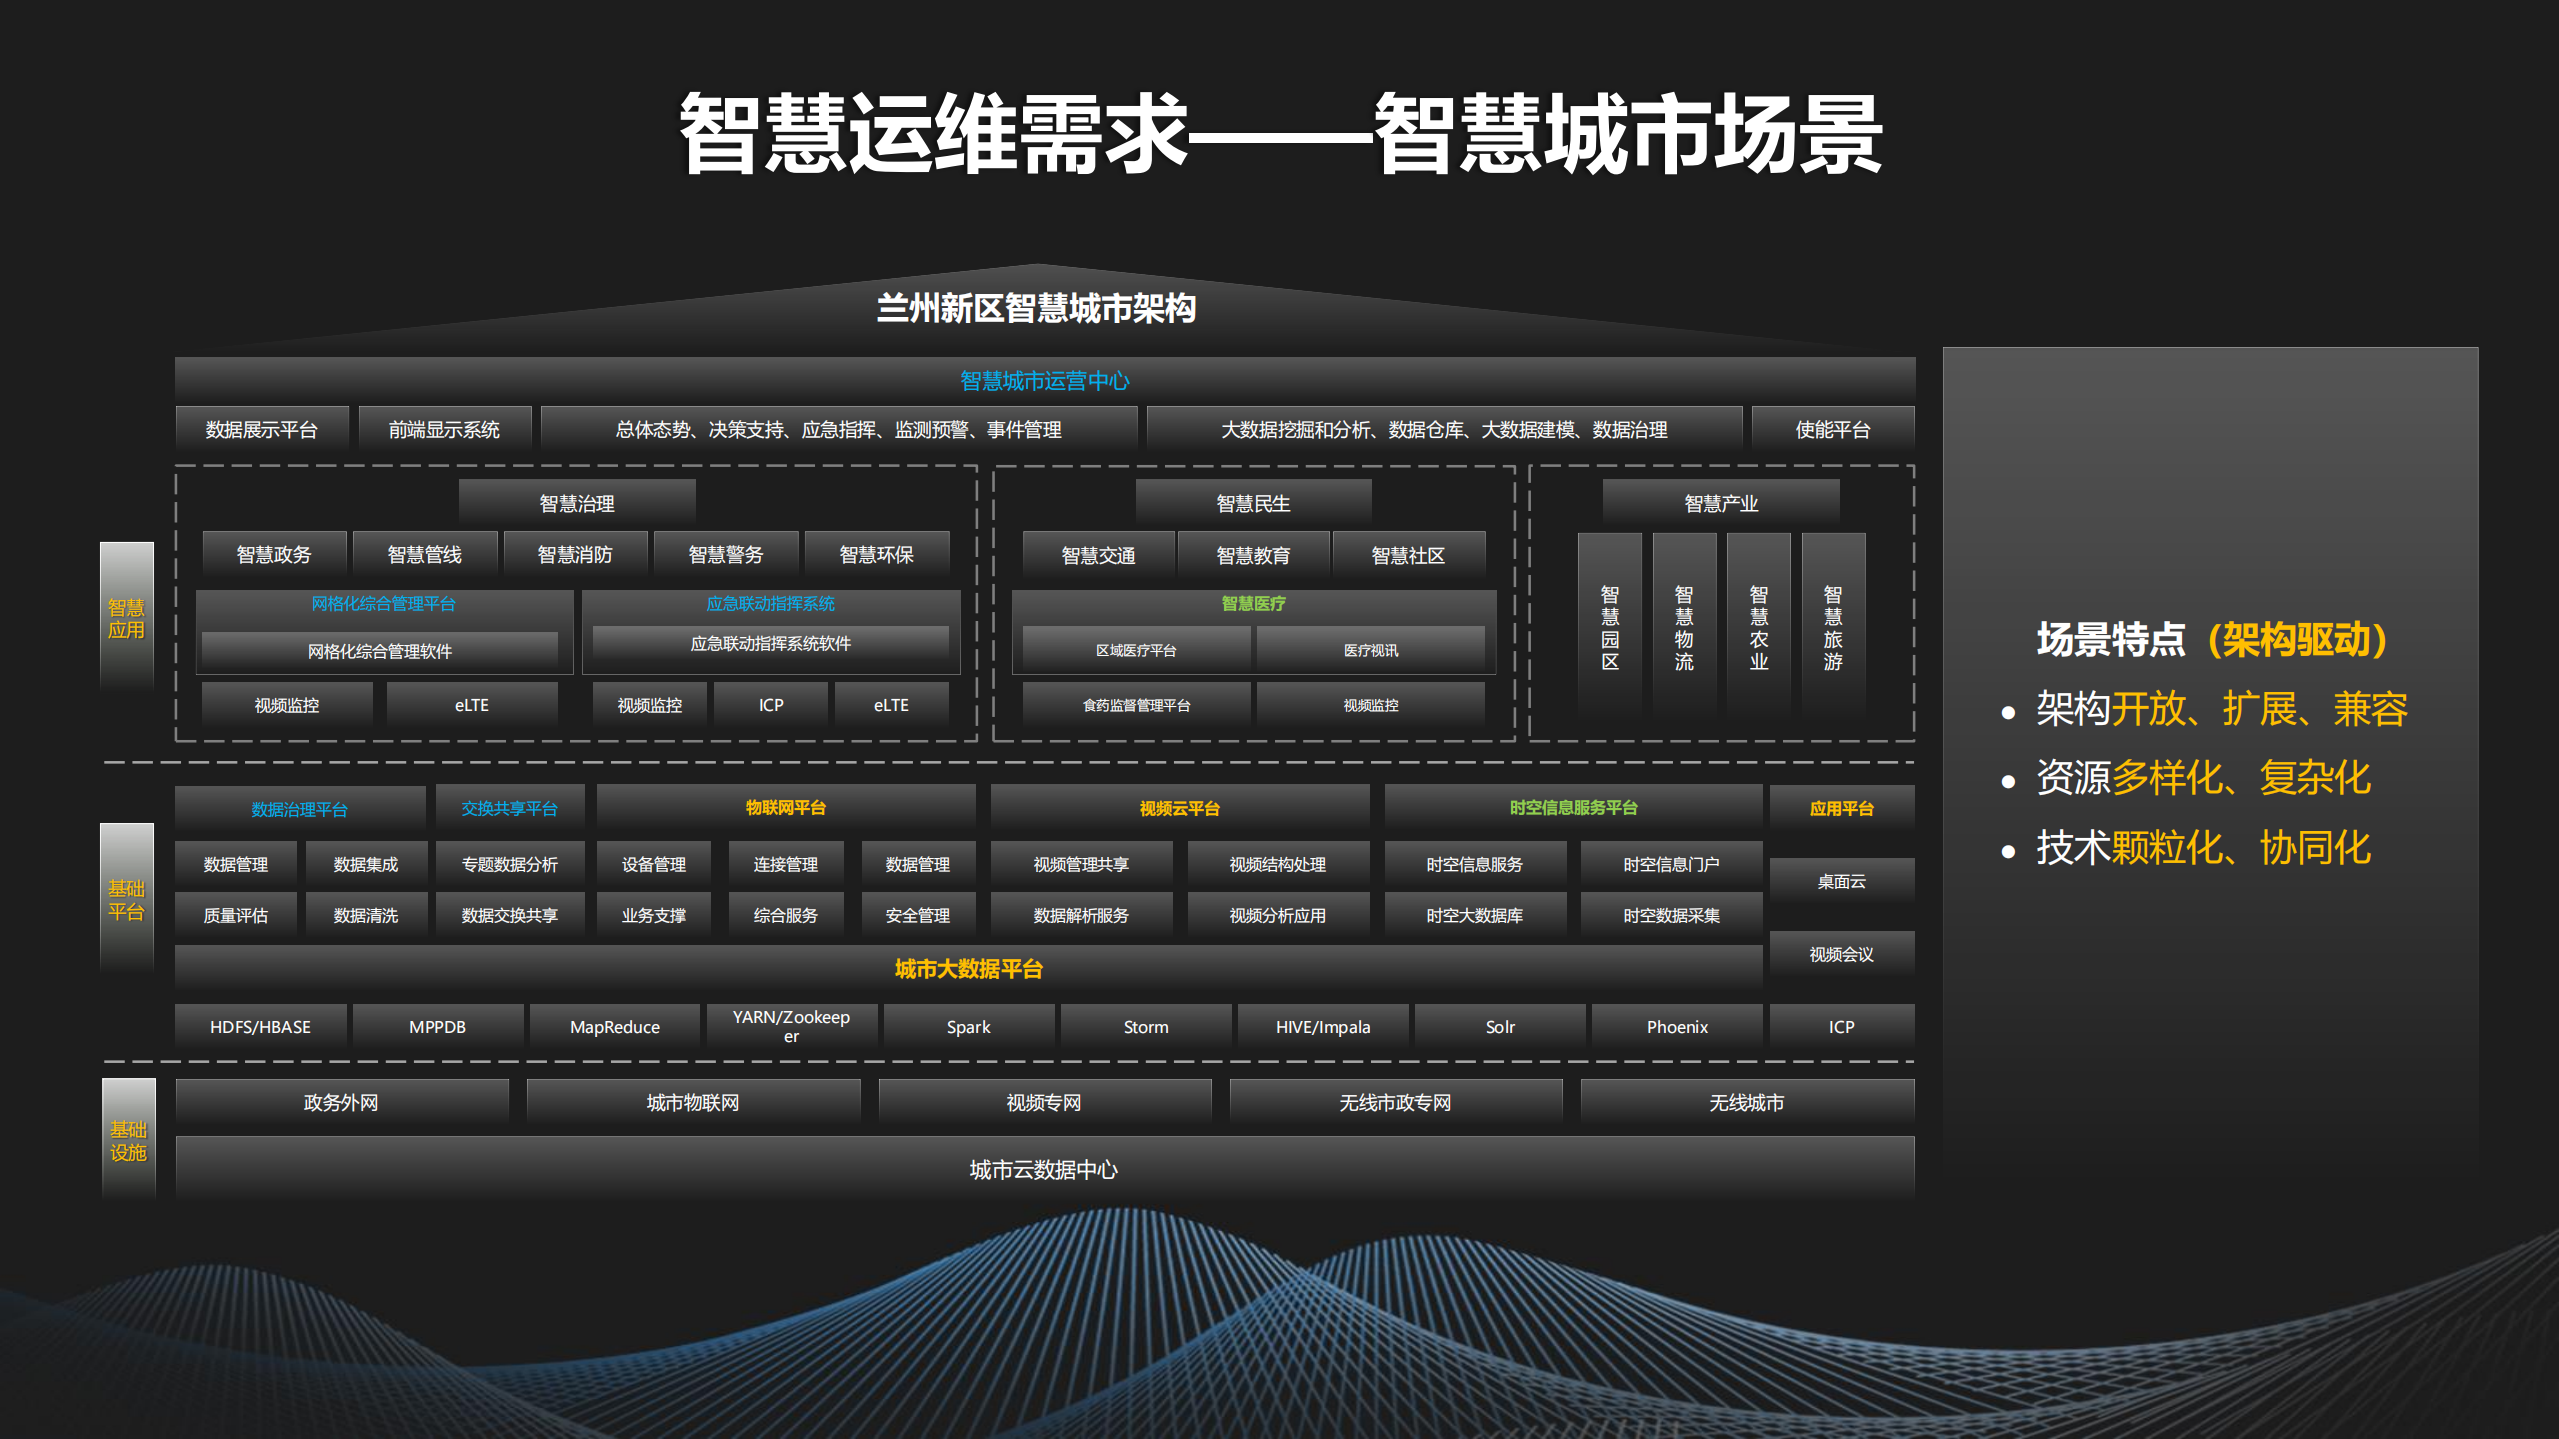Select the Spark component block
The image size is (2559, 1439).
click(967, 1026)
